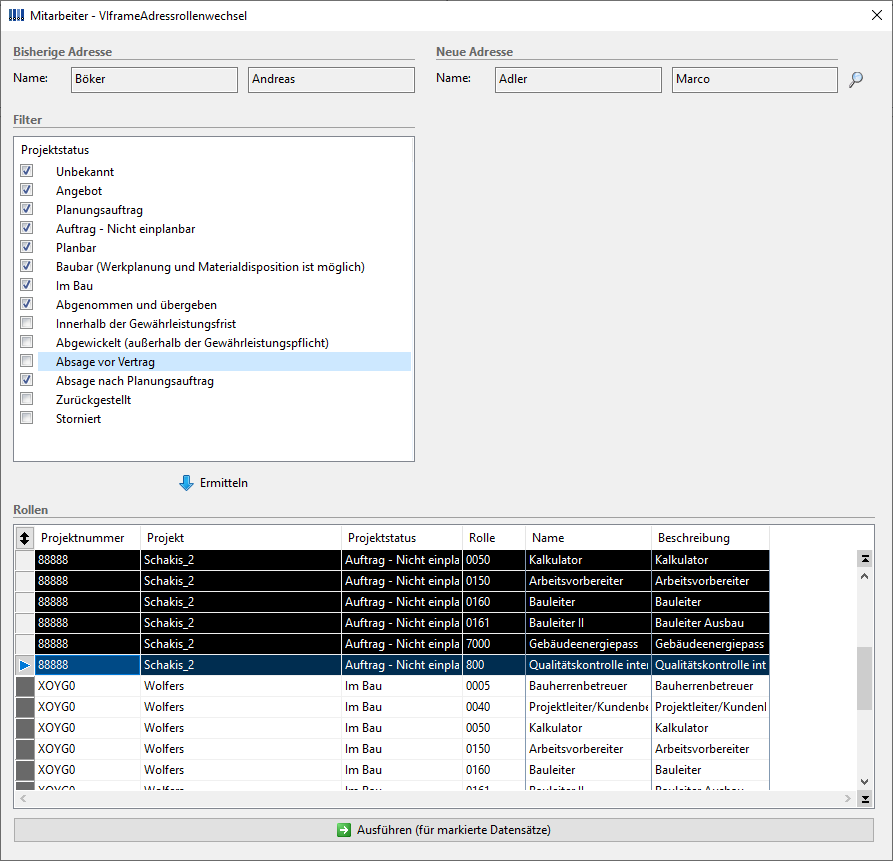Click role cell 0160 in Wolfers row
The height and width of the screenshot is (861, 893).
pyautogui.click(x=494, y=770)
